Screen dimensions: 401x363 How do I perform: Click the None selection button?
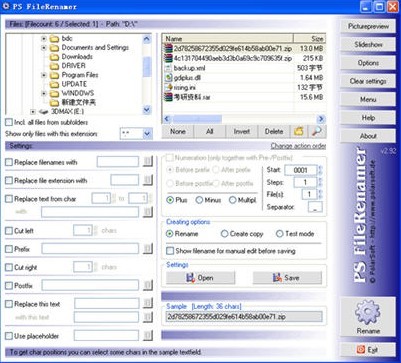point(178,131)
